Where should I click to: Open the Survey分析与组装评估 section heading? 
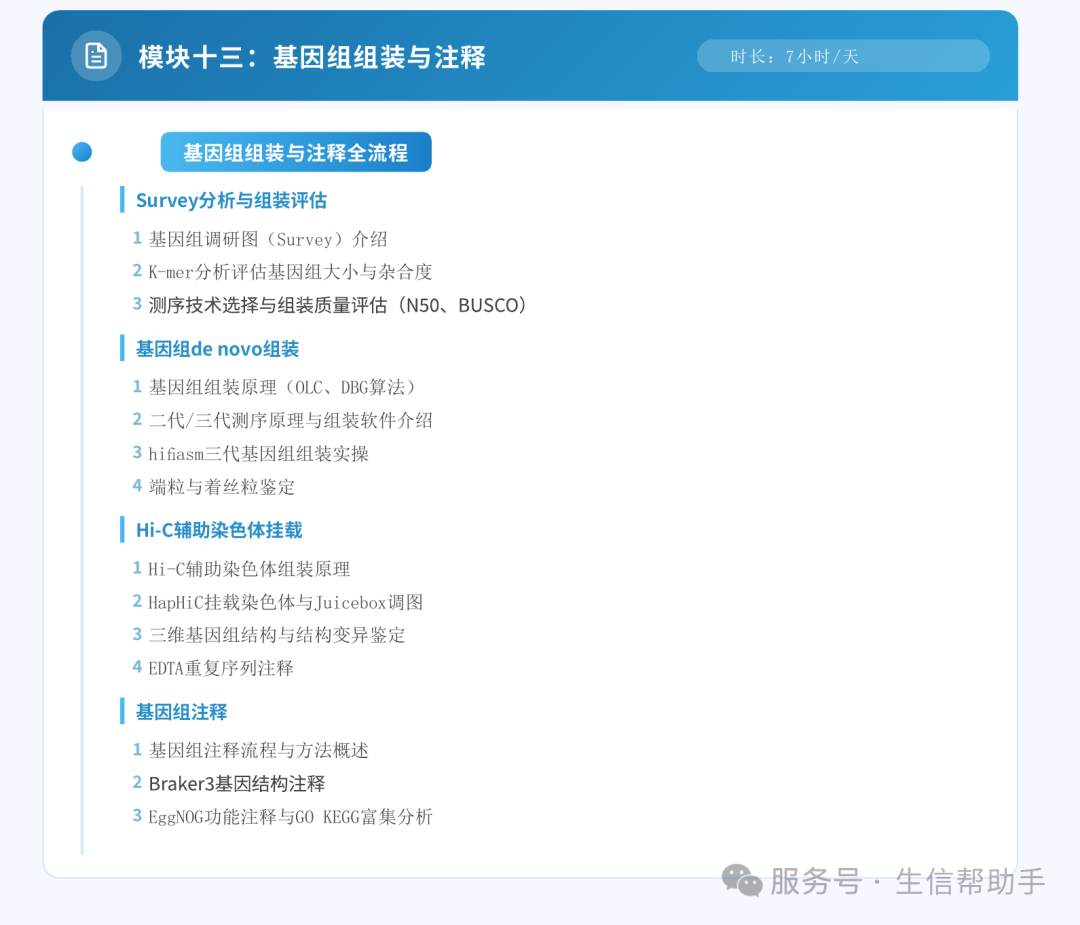tap(231, 200)
